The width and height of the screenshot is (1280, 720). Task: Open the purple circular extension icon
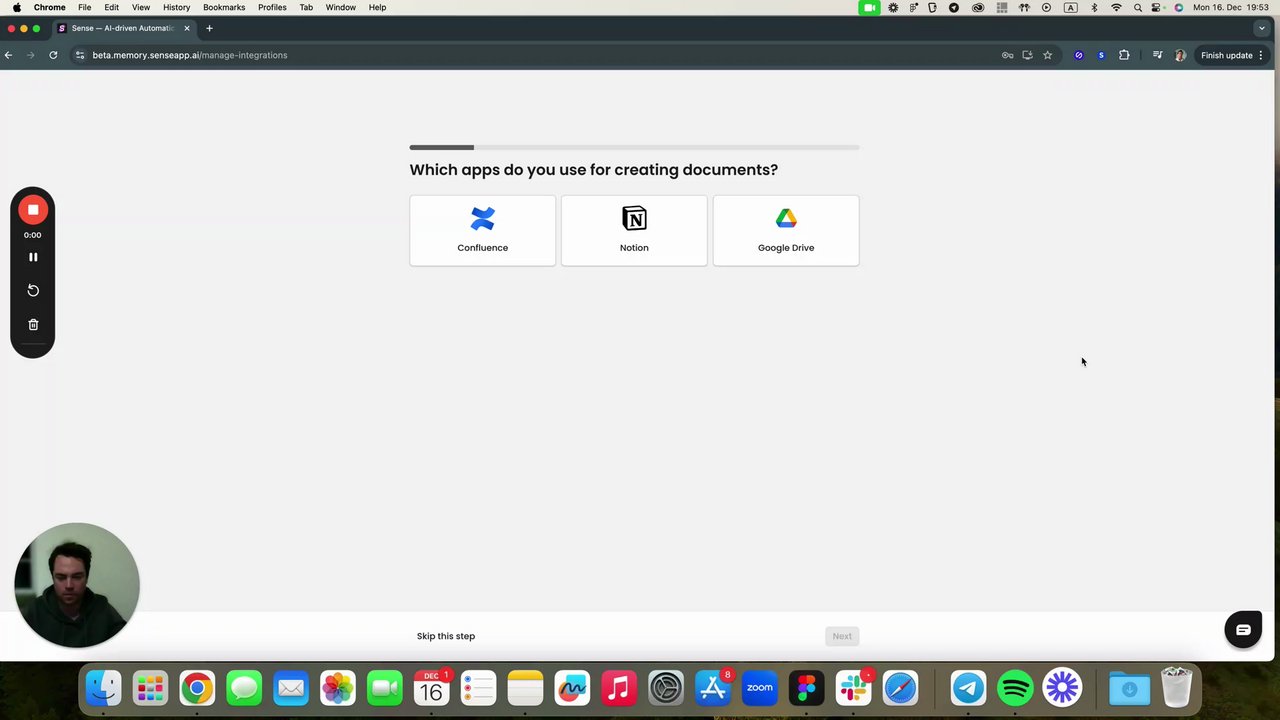pos(1078,55)
